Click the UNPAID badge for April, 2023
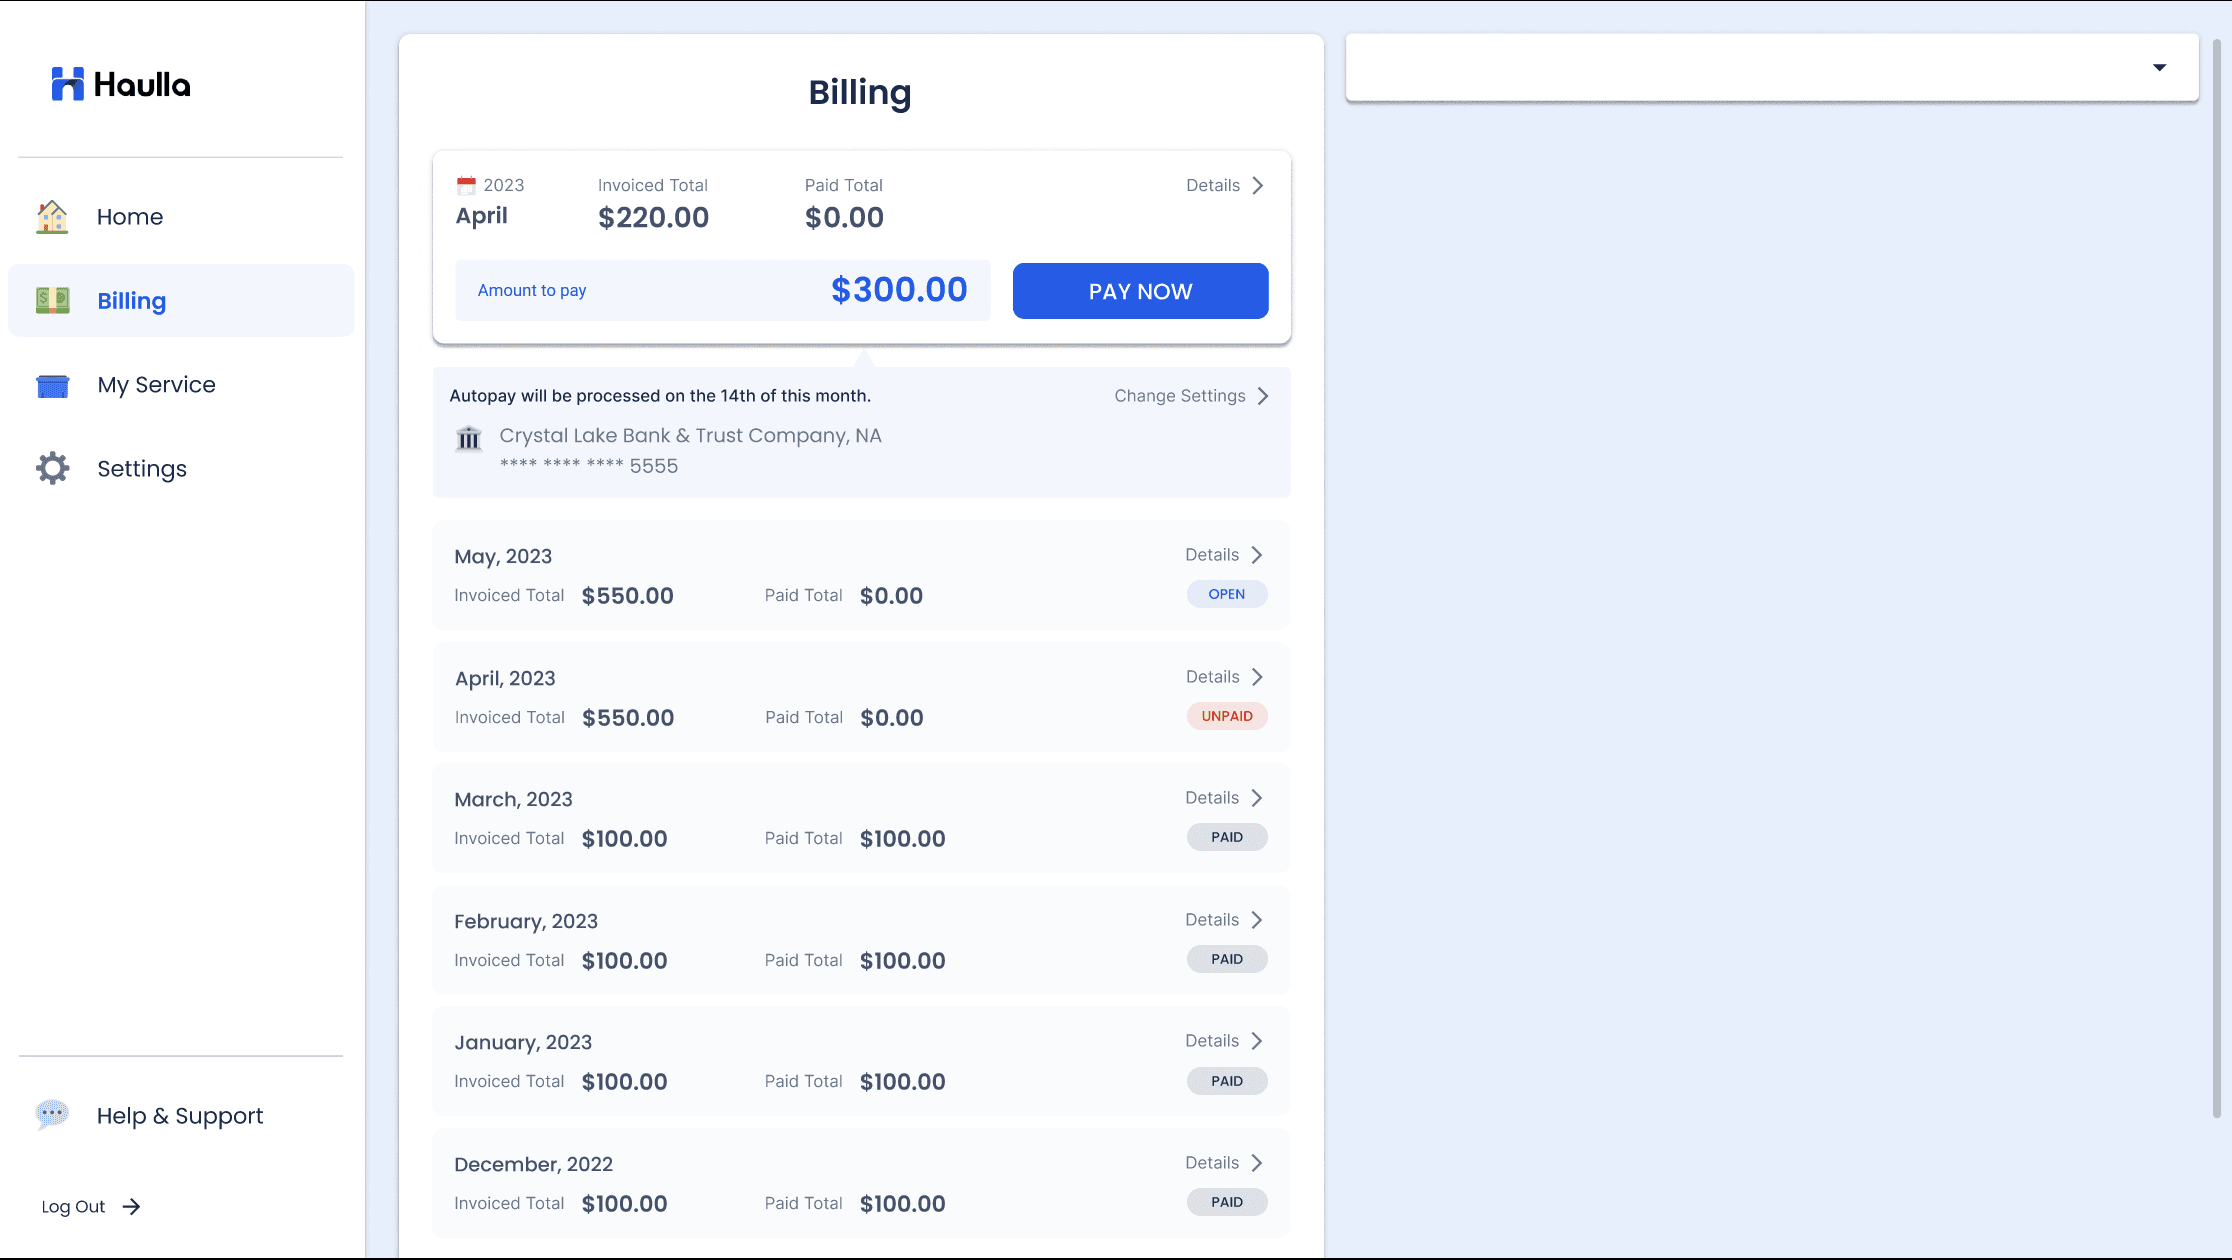 (1227, 716)
